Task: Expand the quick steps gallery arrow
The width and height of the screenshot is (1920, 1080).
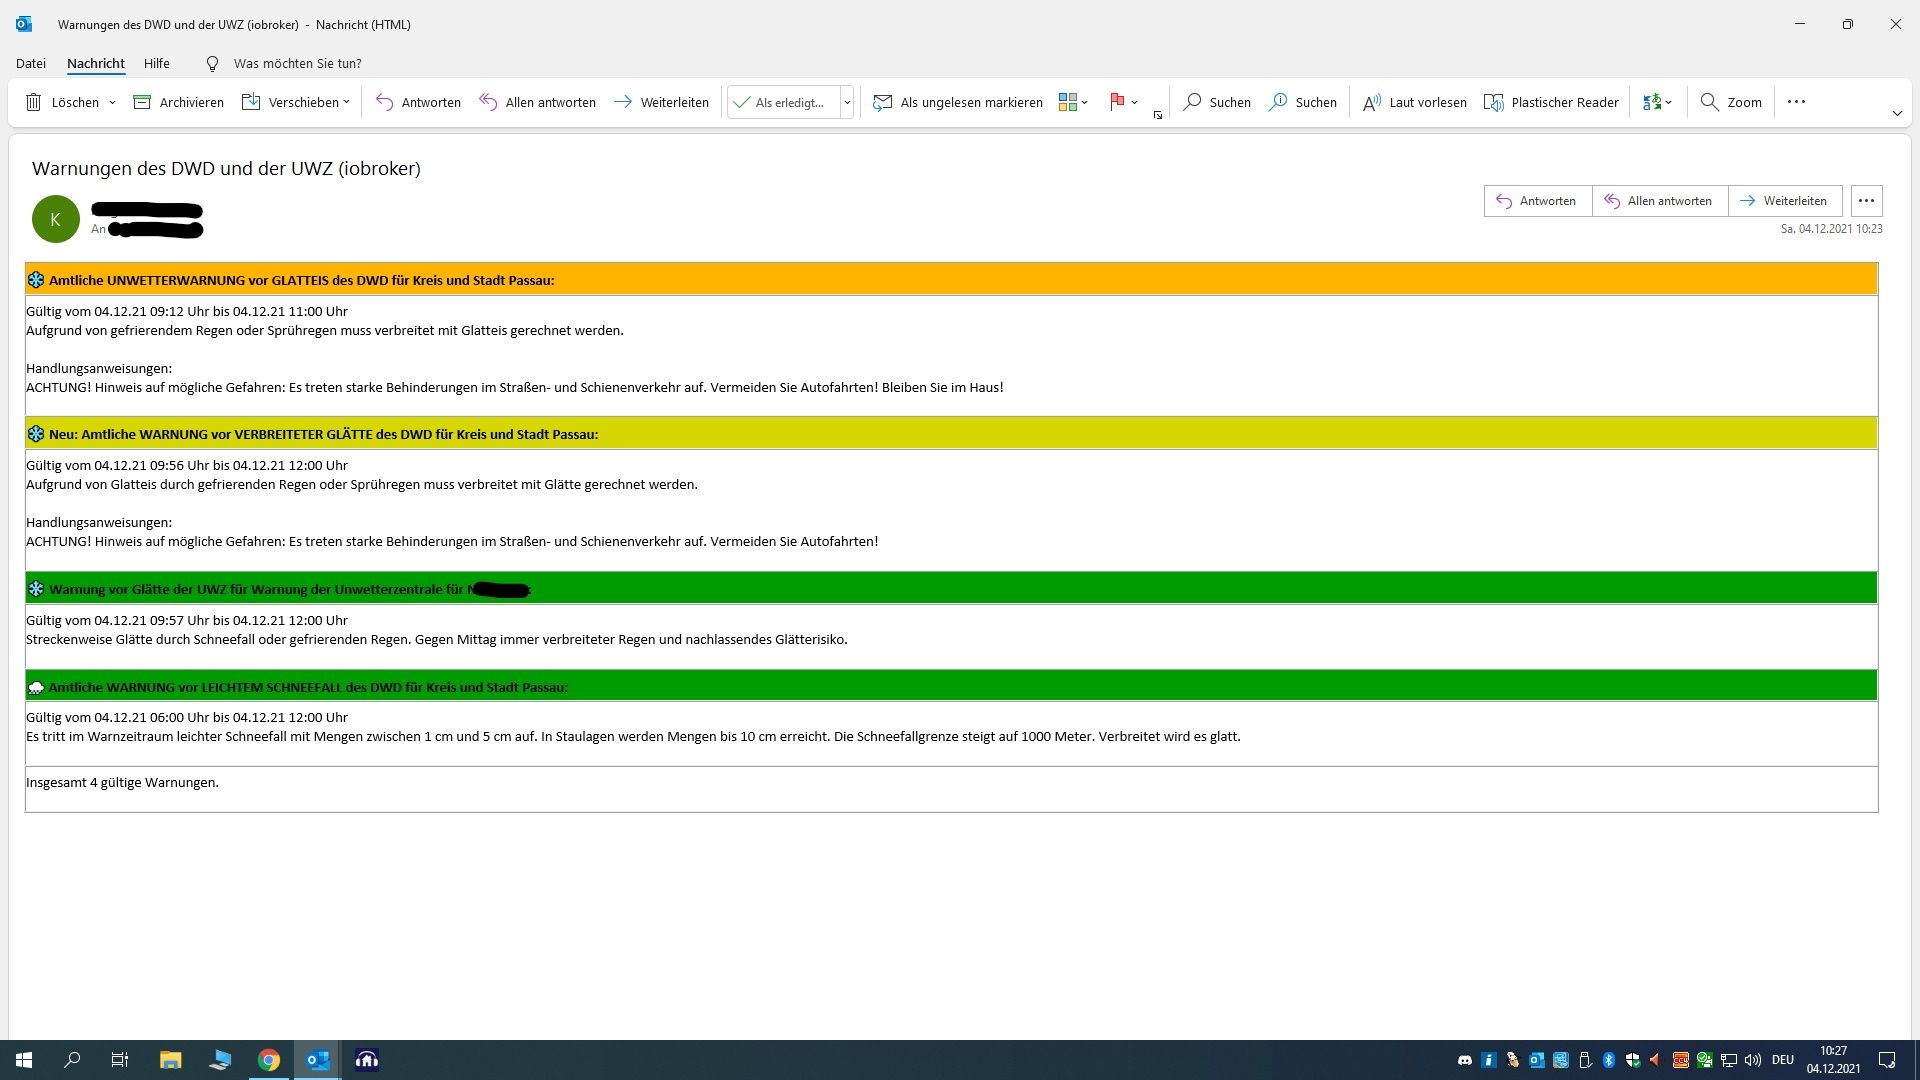Action: click(x=847, y=102)
